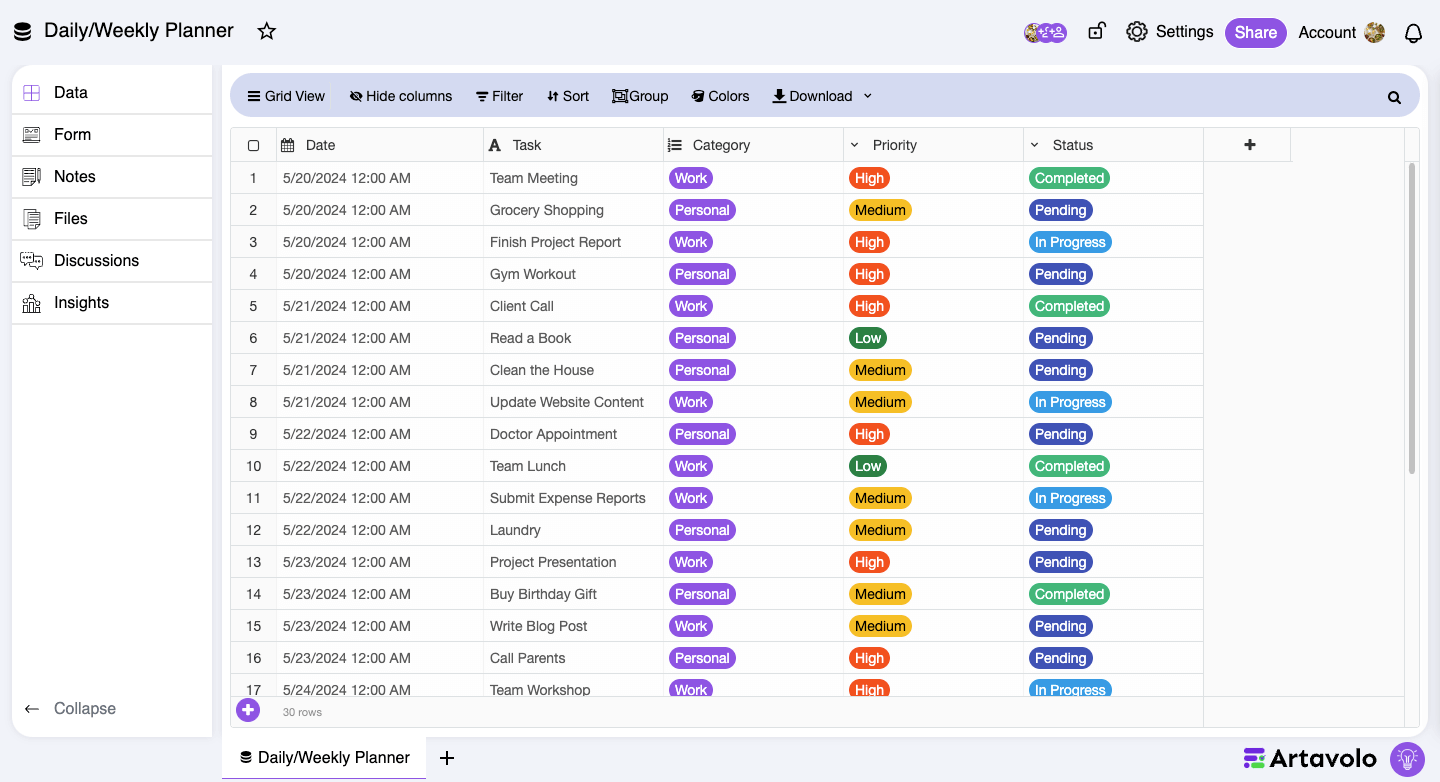Open the Status column dropdown
Image resolution: width=1440 pixels, height=782 pixels.
(x=1035, y=145)
